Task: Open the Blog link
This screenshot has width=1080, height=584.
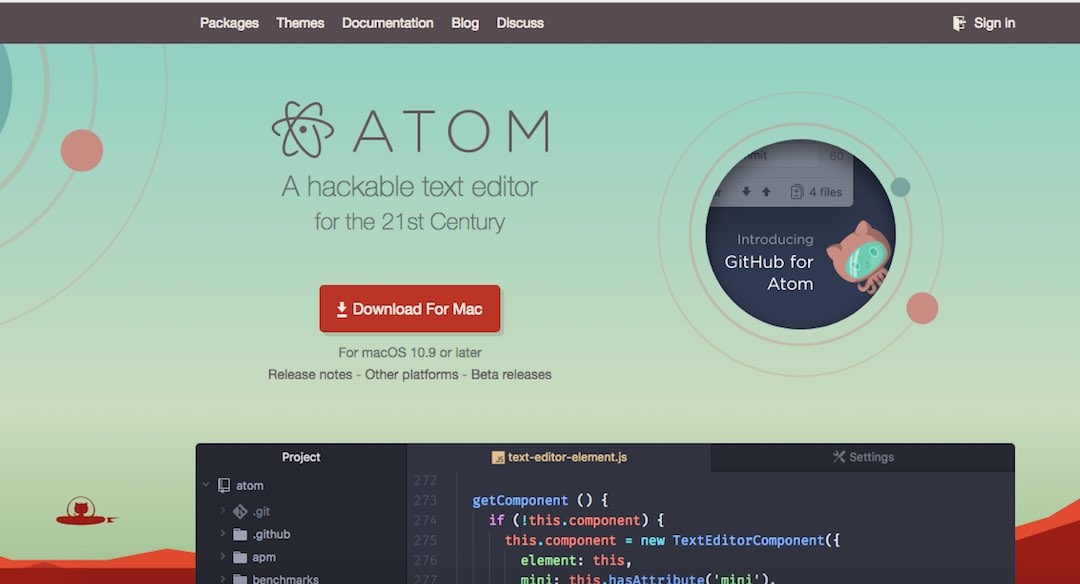Action: (x=465, y=23)
